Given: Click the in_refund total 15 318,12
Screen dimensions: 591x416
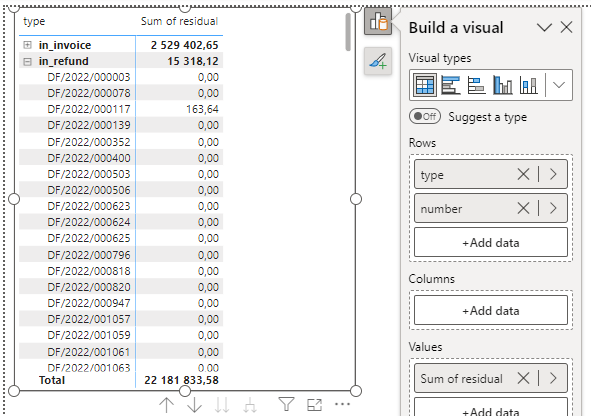Looking at the screenshot, I should point(193,61).
